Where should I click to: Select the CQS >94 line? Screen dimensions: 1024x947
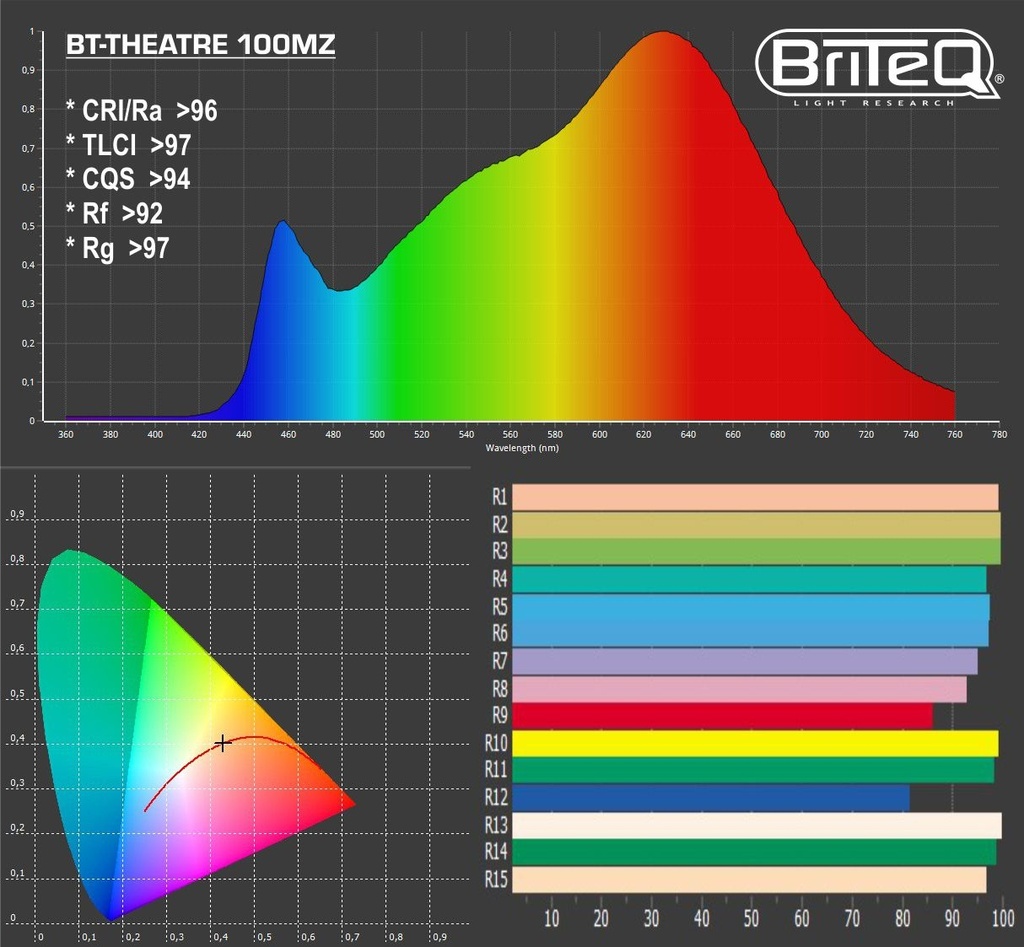pyautogui.click(x=128, y=179)
